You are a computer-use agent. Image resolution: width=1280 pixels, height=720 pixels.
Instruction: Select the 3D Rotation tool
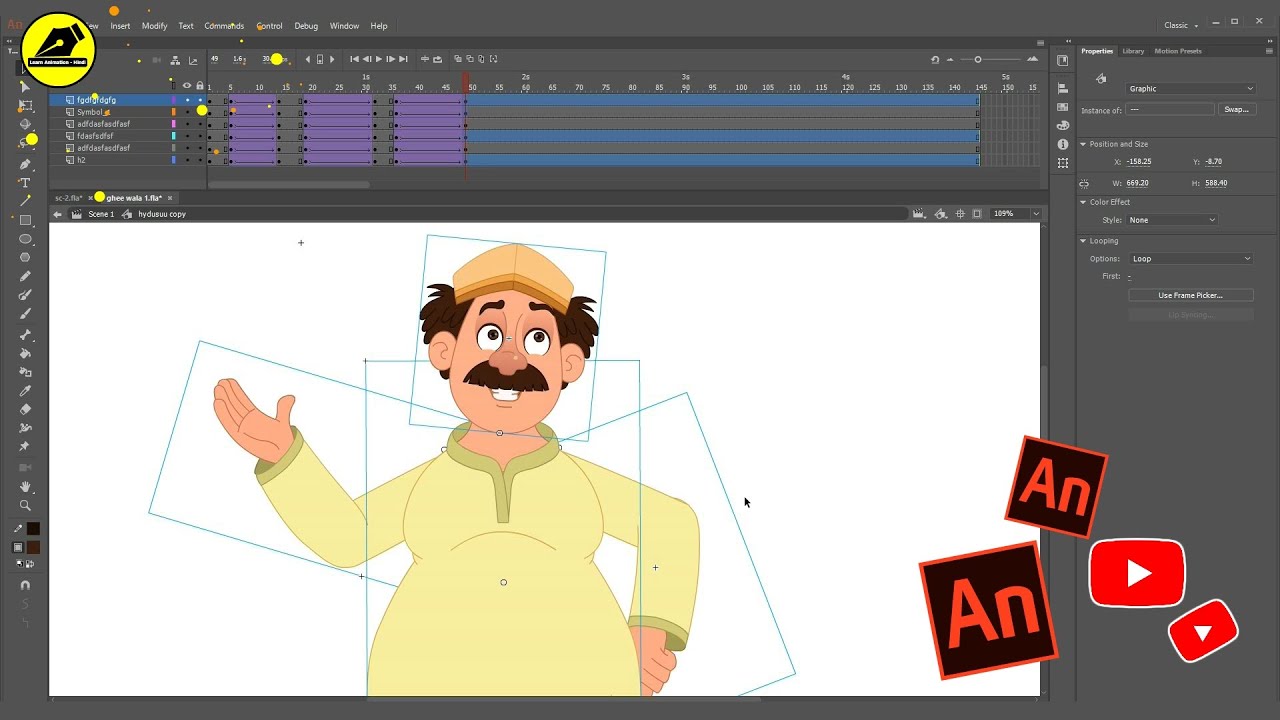tap(25, 124)
